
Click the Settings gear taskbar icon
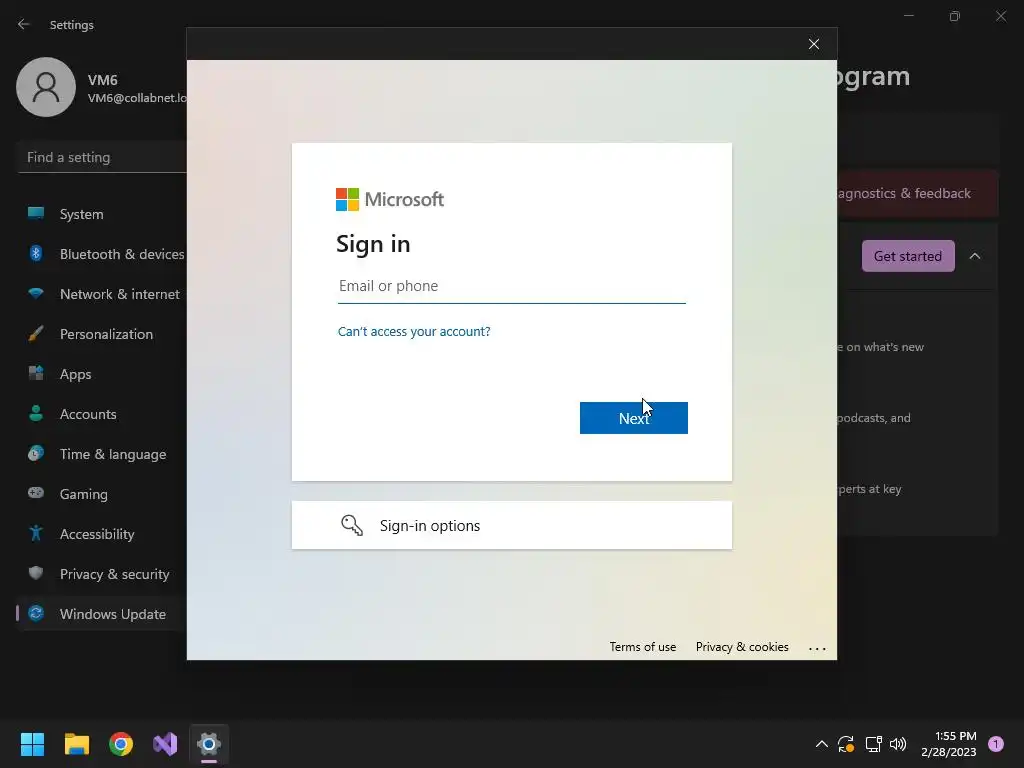[209, 744]
